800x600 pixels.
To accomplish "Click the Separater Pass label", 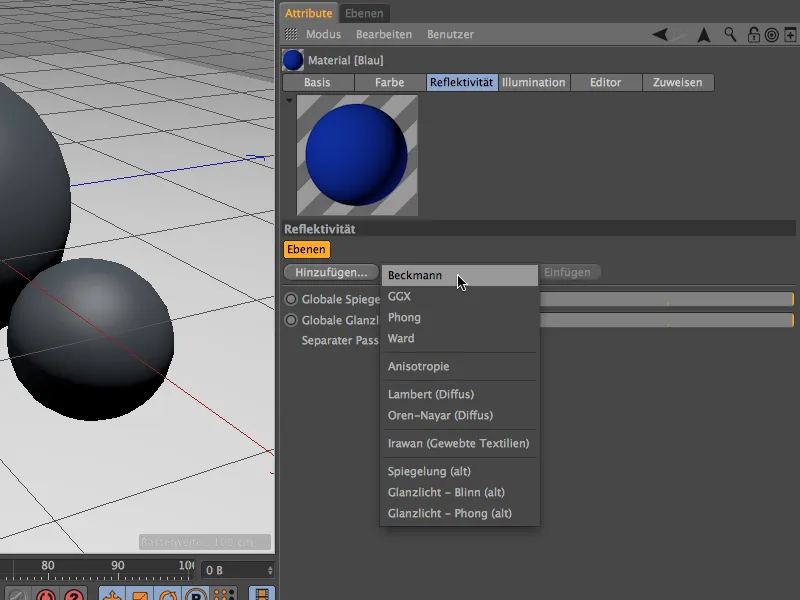I will click(340, 340).
